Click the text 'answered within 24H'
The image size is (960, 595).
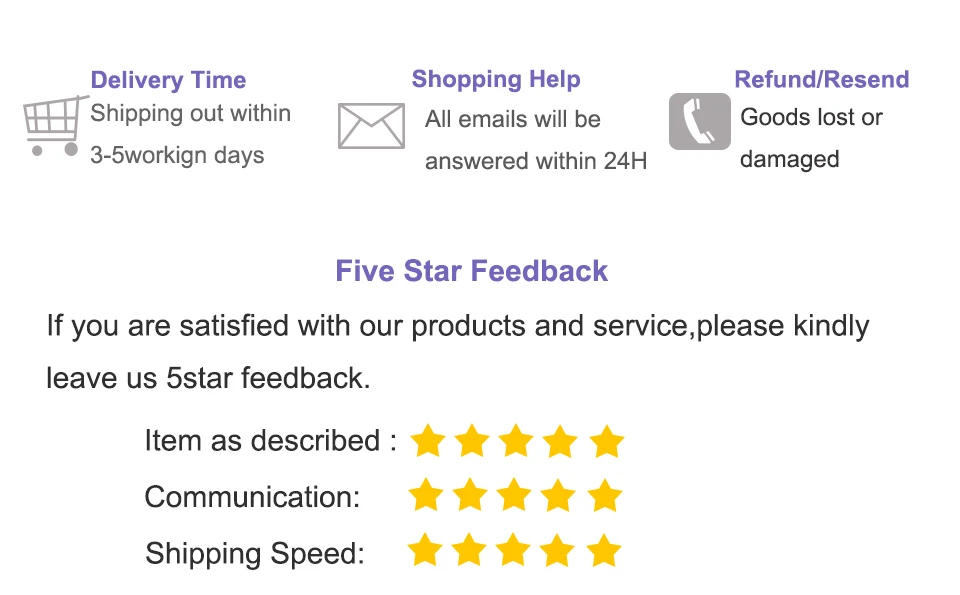pos(536,161)
